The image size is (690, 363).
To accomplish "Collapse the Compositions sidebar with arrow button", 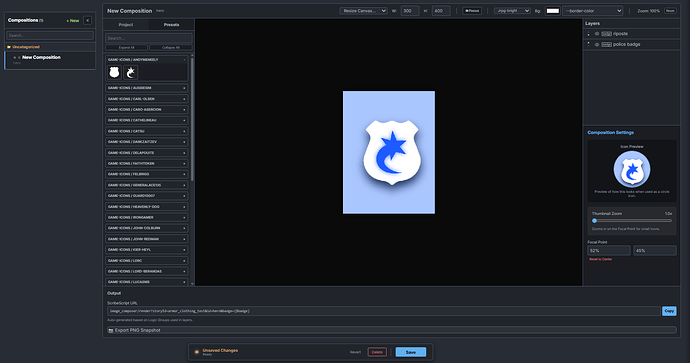I will (x=88, y=20).
